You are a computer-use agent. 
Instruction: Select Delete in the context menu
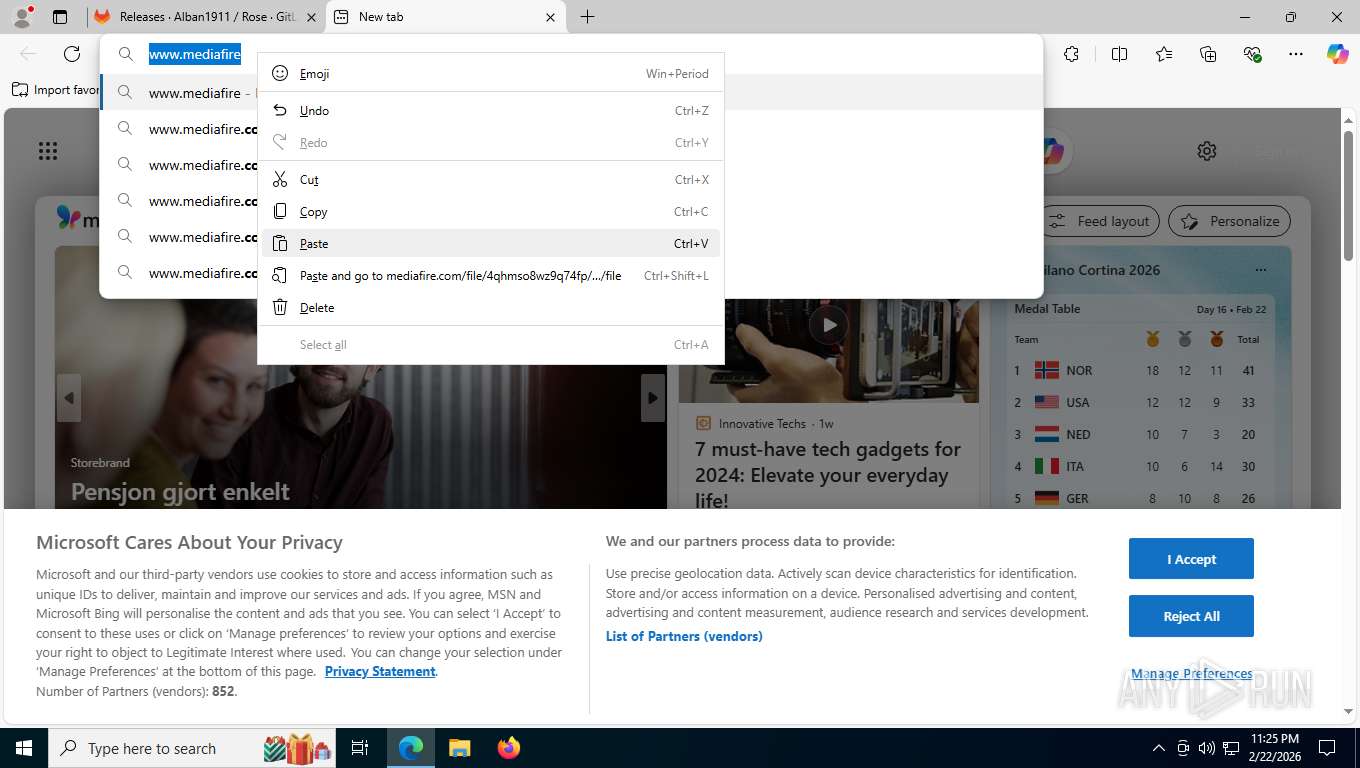point(490,308)
